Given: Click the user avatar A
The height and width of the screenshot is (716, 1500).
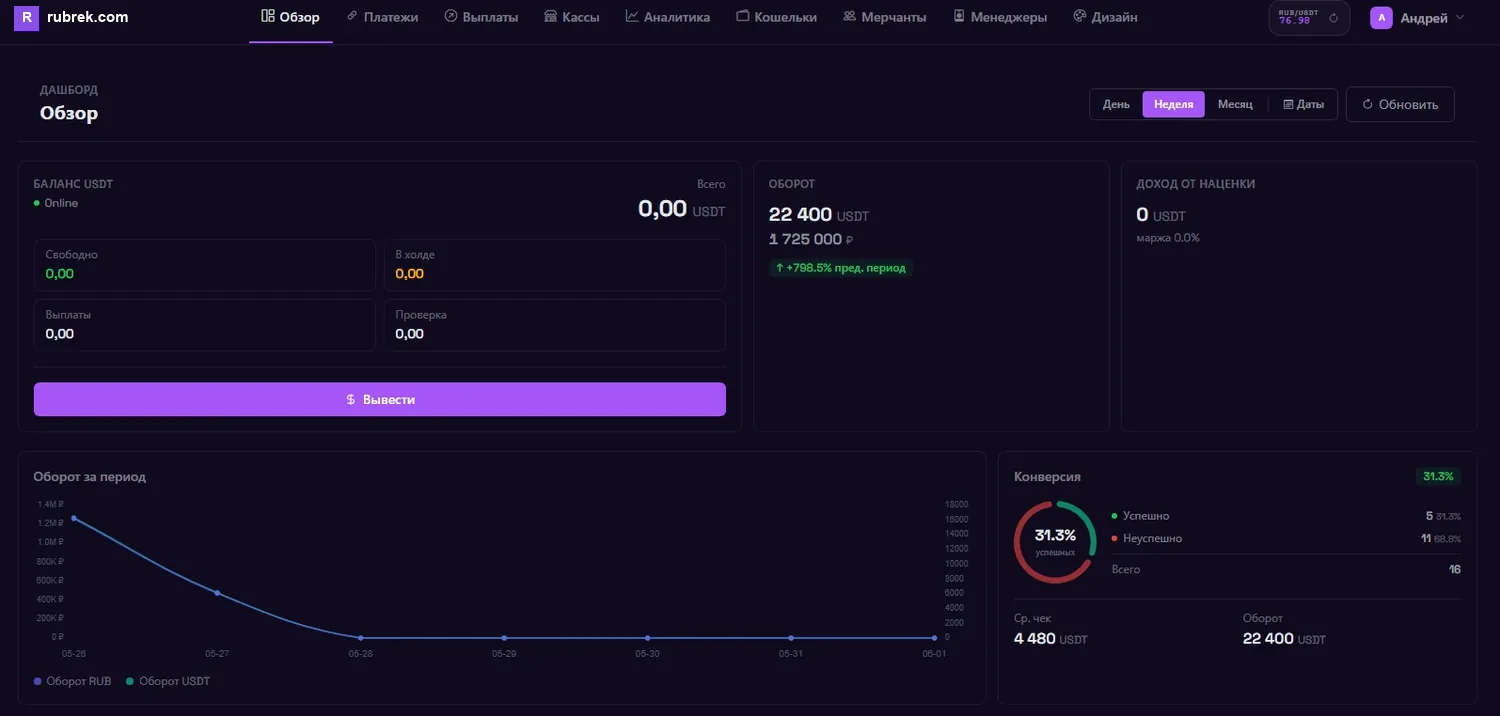Looking at the screenshot, I should click(1381, 18).
